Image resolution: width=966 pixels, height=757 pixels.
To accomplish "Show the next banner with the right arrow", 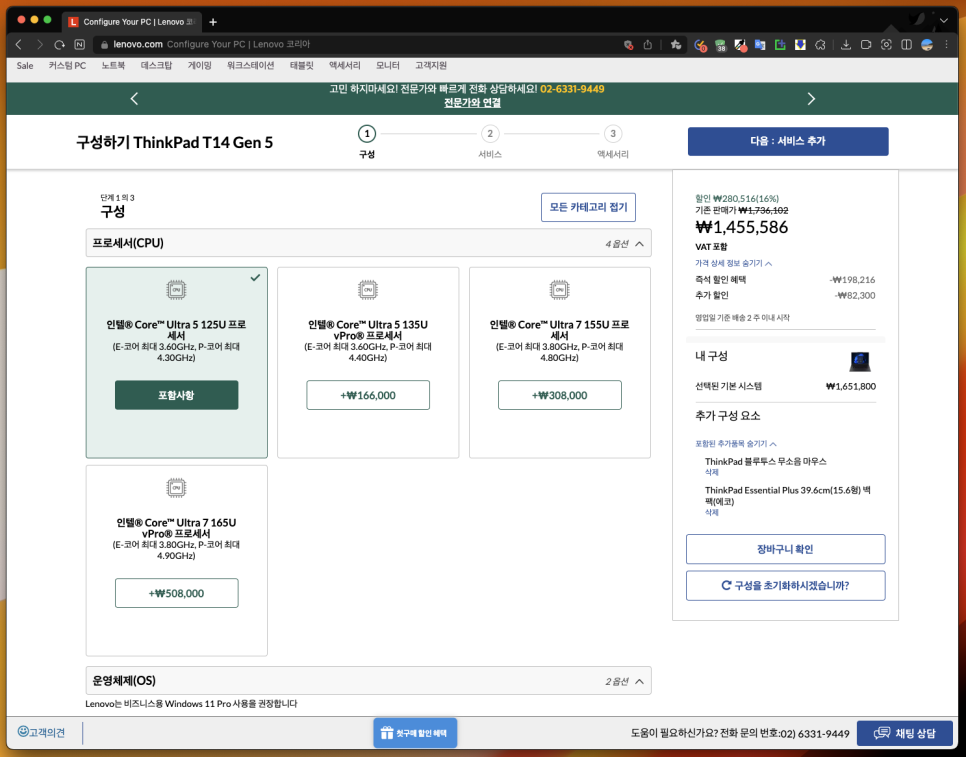I will tap(811, 99).
